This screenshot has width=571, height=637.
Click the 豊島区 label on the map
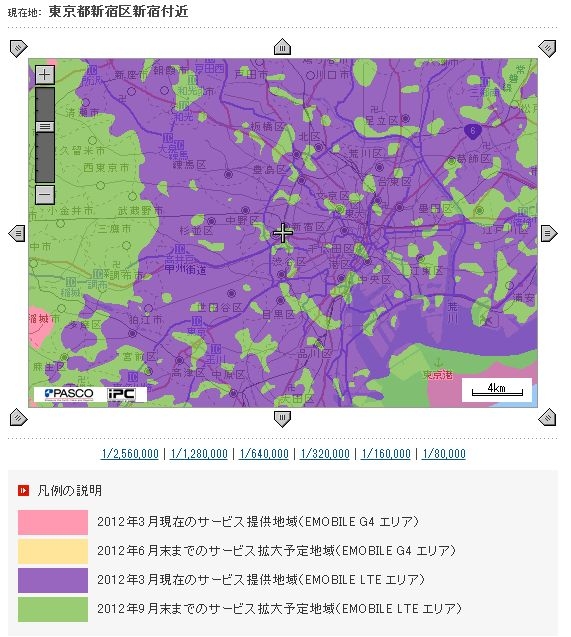[x=270, y=169]
